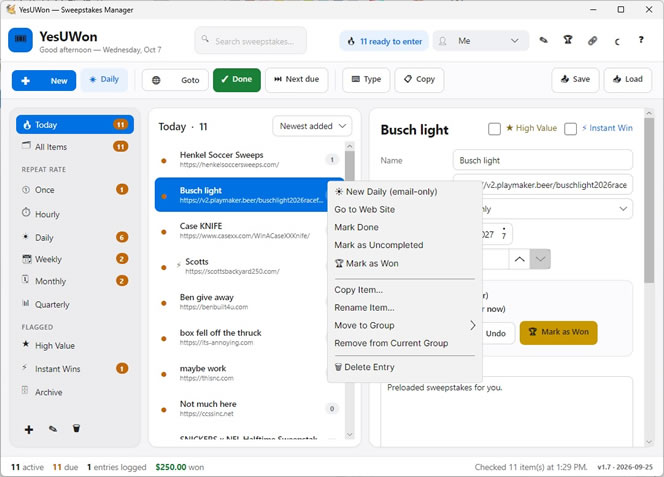
Task: Open the Newest added sort dropdown
Action: [313, 126]
